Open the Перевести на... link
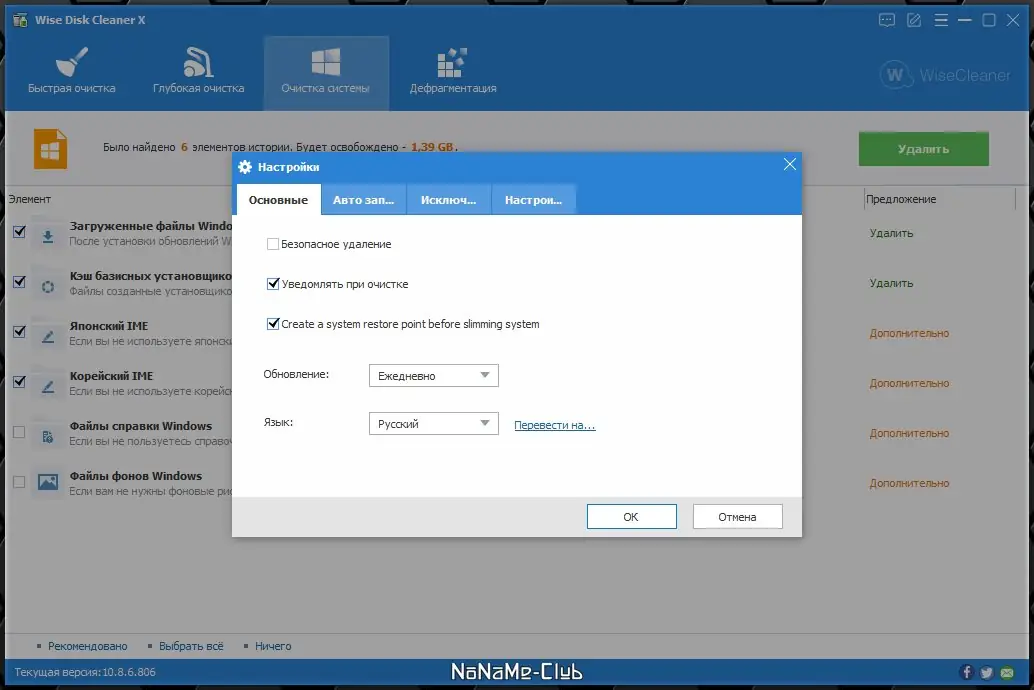The width and height of the screenshot is (1034, 690). [555, 425]
